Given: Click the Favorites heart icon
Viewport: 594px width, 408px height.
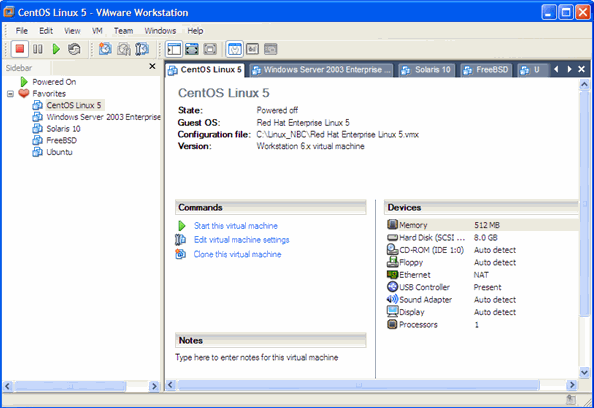Looking at the screenshot, I should pyautogui.click(x=24, y=93).
